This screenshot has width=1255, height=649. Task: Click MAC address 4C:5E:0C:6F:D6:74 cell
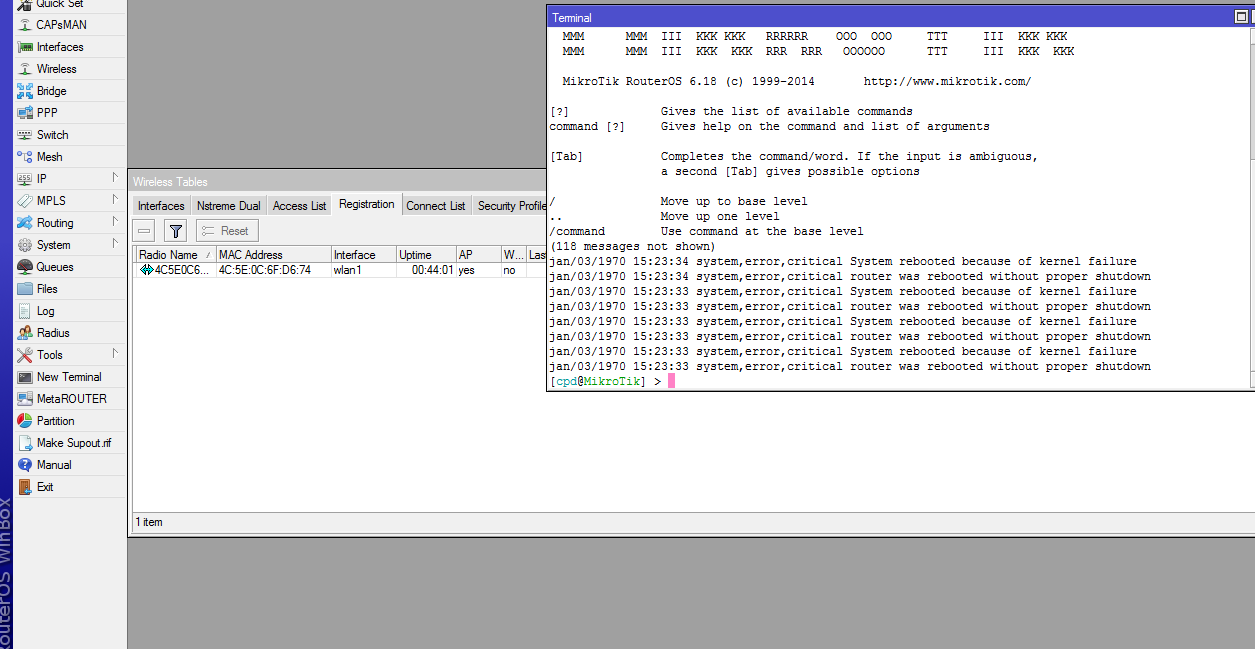265,270
